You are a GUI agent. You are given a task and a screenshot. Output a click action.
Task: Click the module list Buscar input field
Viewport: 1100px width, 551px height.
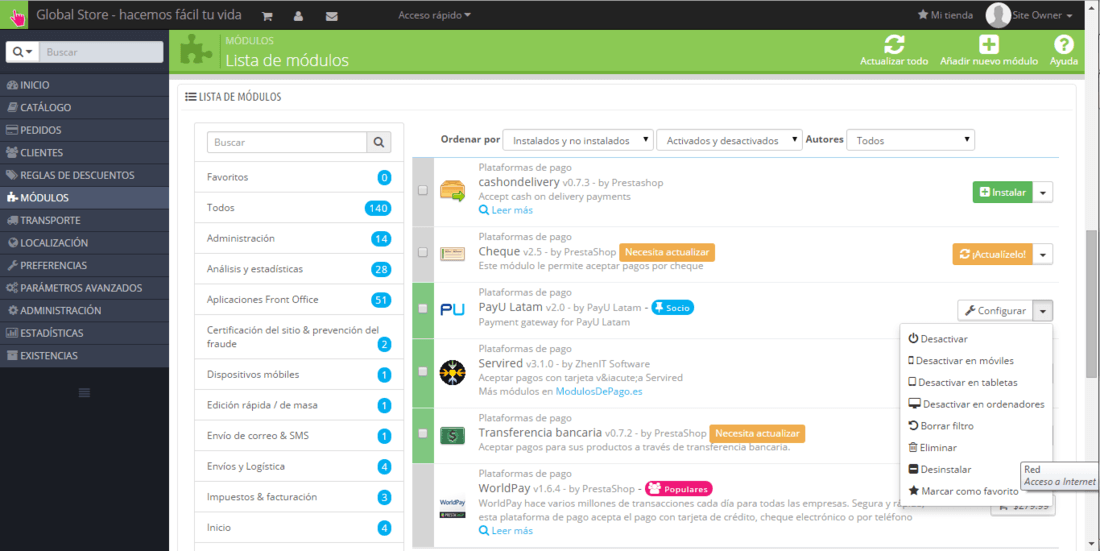tap(287, 142)
